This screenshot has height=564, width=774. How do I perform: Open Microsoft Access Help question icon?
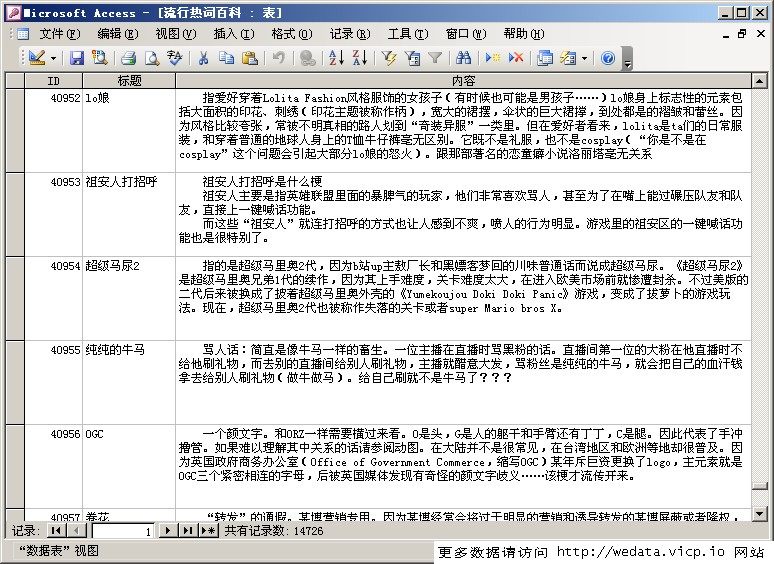click(x=608, y=58)
